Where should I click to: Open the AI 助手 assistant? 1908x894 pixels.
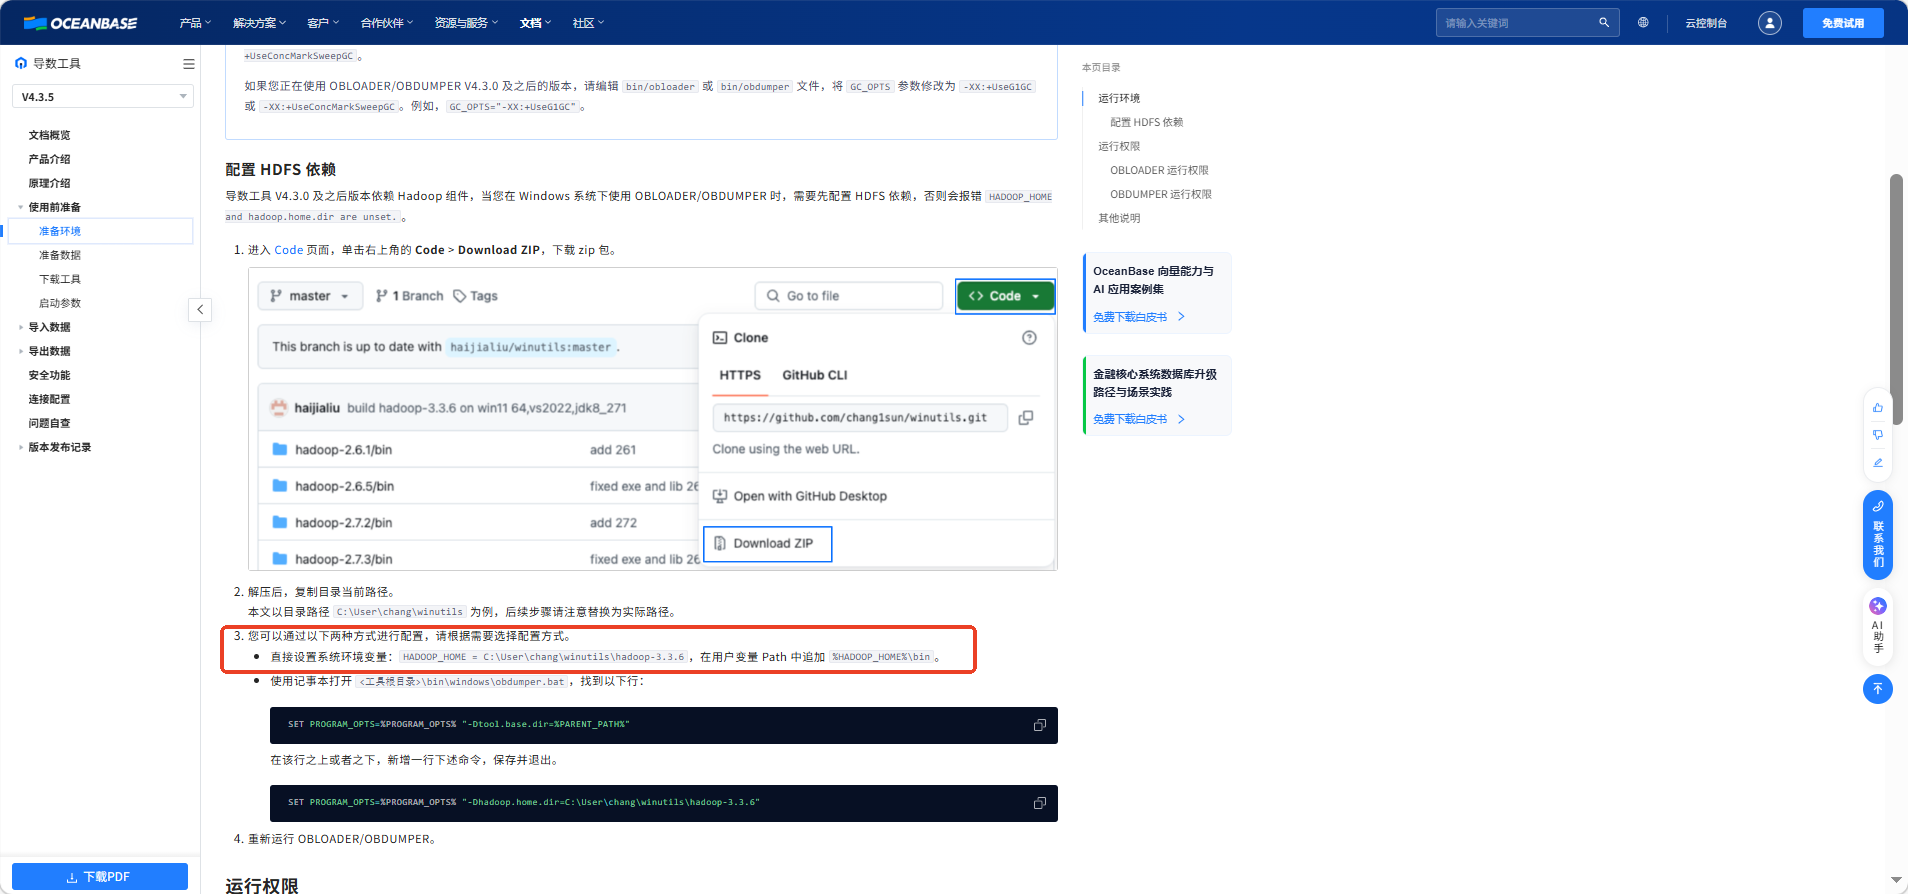tap(1877, 626)
